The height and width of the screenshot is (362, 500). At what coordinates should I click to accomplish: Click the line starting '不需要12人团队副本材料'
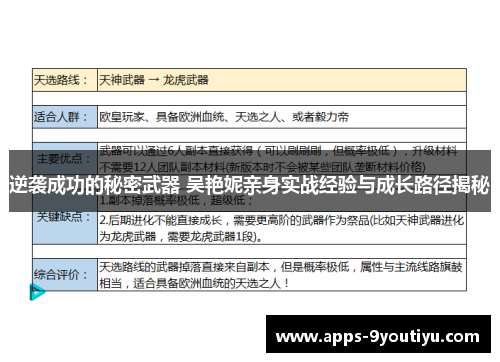coord(262,167)
